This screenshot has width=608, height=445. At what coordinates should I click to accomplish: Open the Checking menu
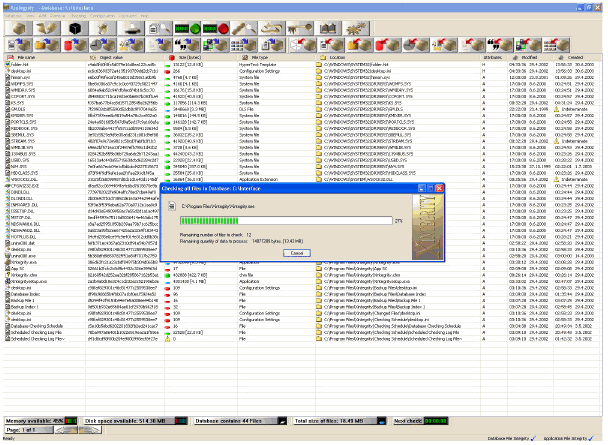coord(78,16)
